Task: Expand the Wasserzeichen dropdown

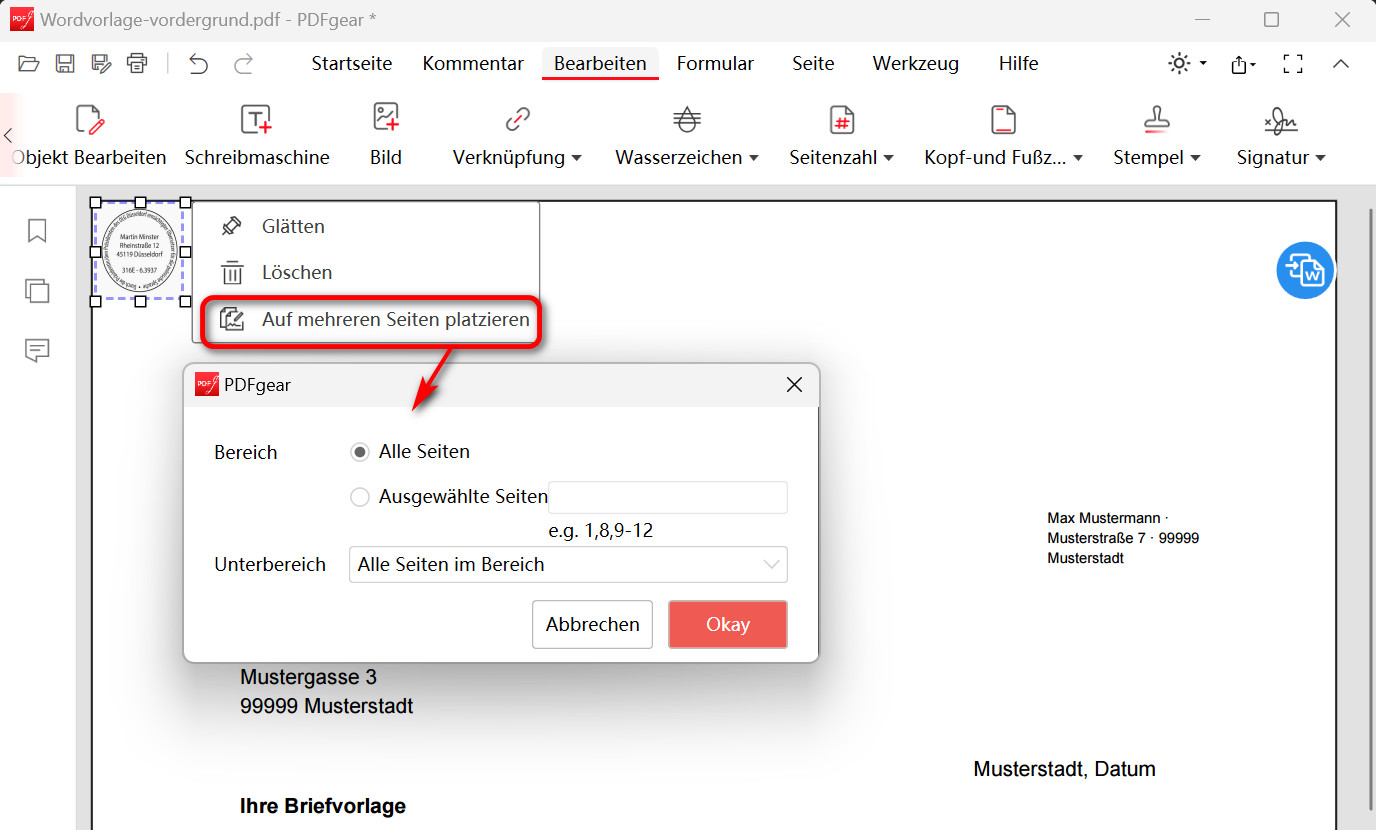Action: [686, 135]
